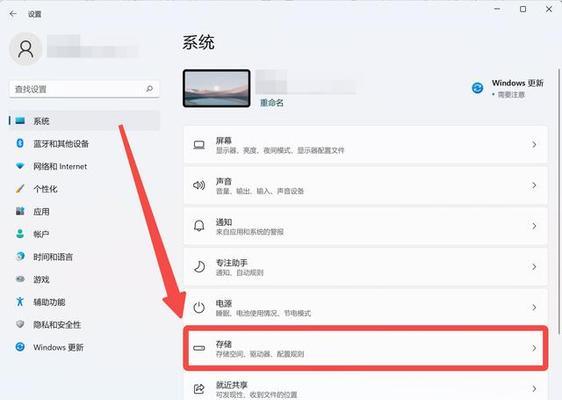Click the moon icon for 专注助手
Screen dimensions: 562x400
[199, 267]
